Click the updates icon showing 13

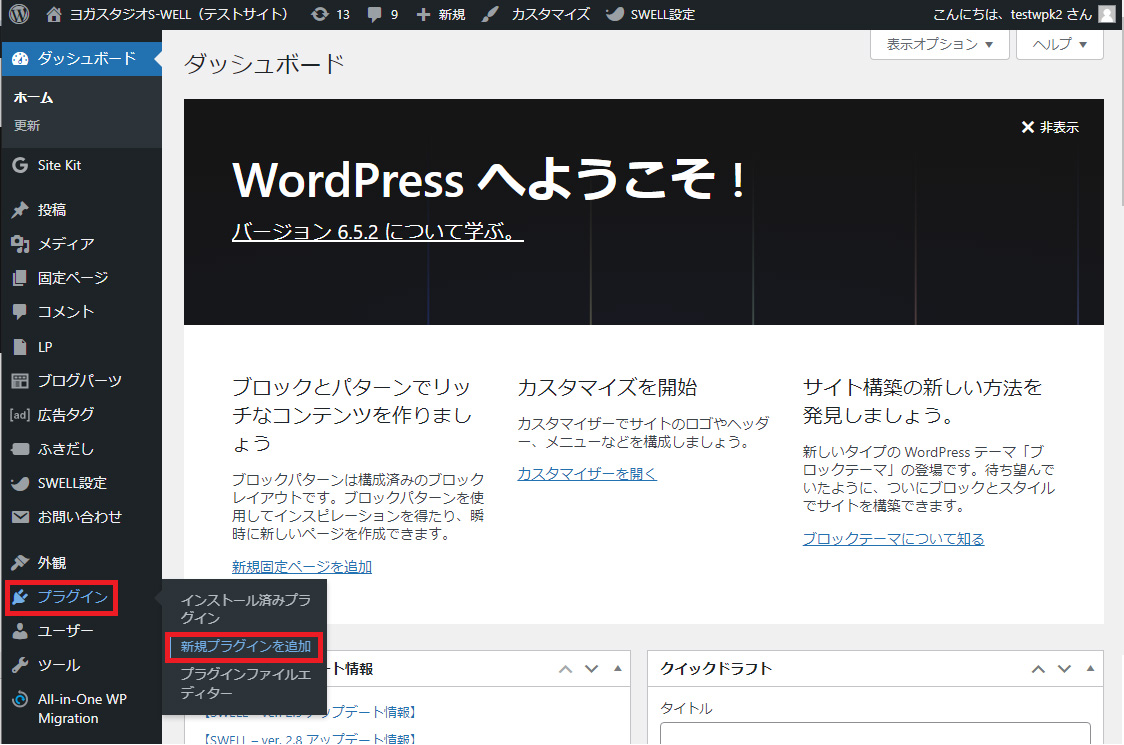pyautogui.click(x=320, y=14)
